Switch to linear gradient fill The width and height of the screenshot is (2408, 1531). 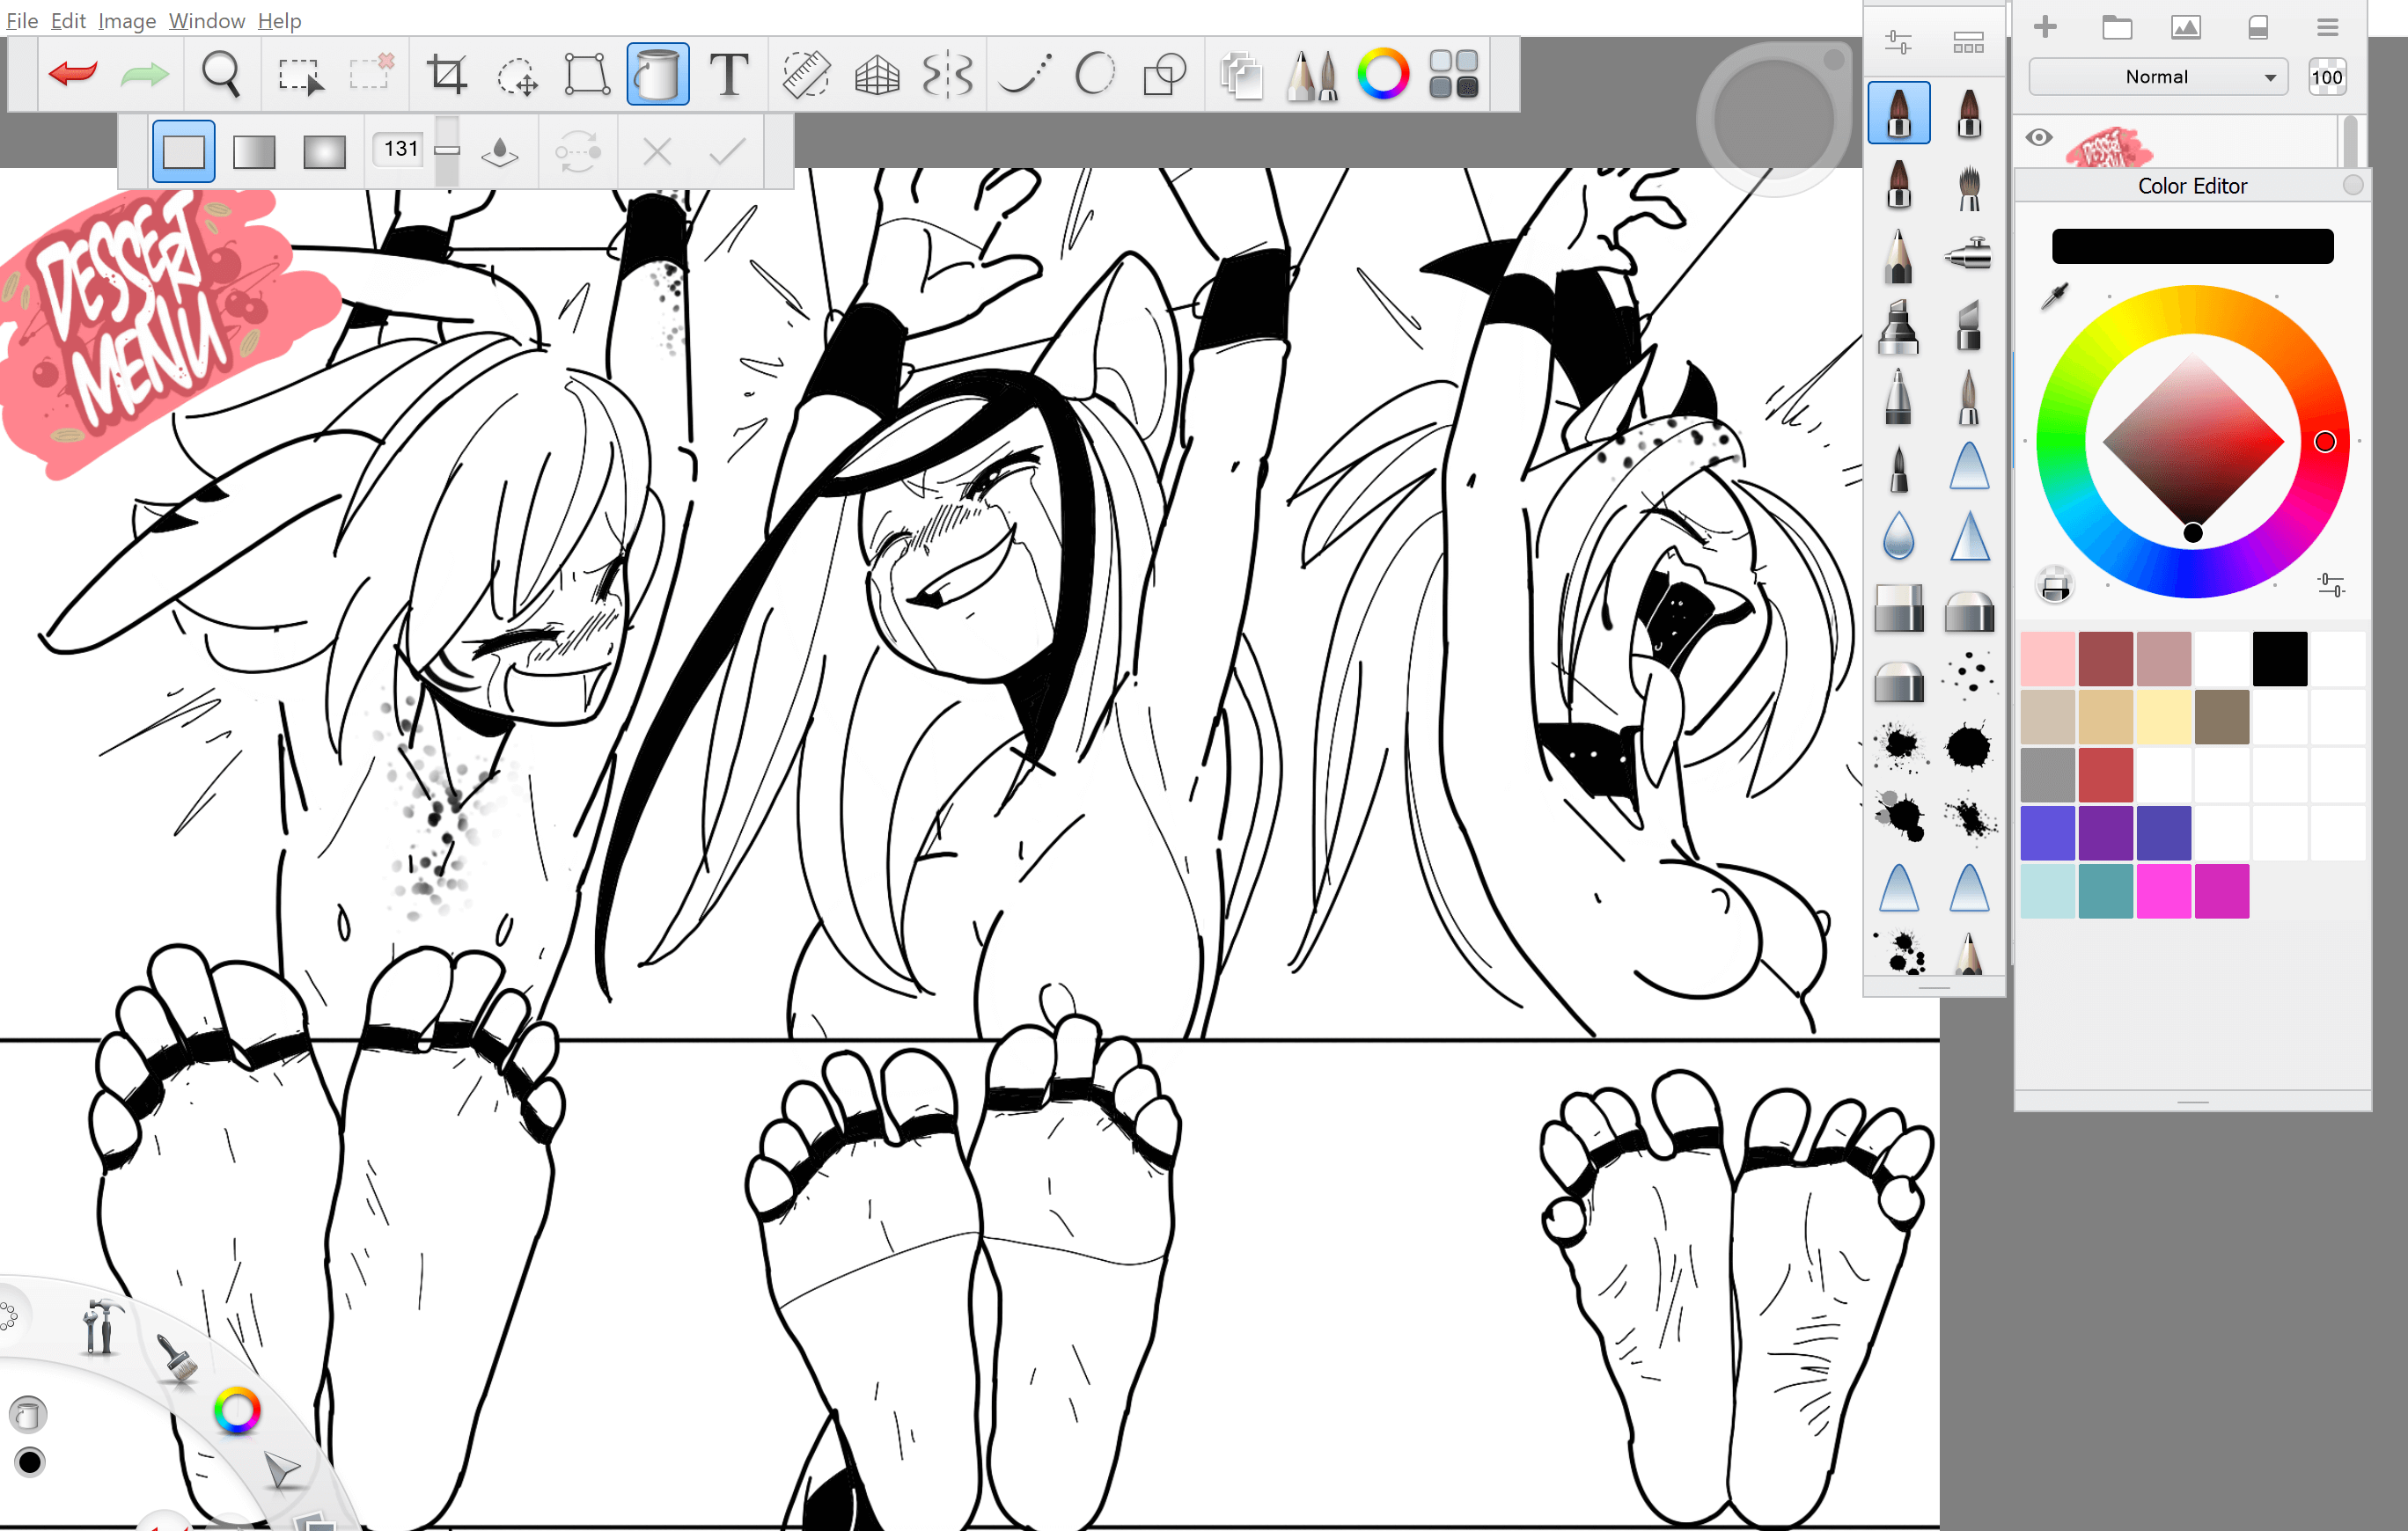254,152
